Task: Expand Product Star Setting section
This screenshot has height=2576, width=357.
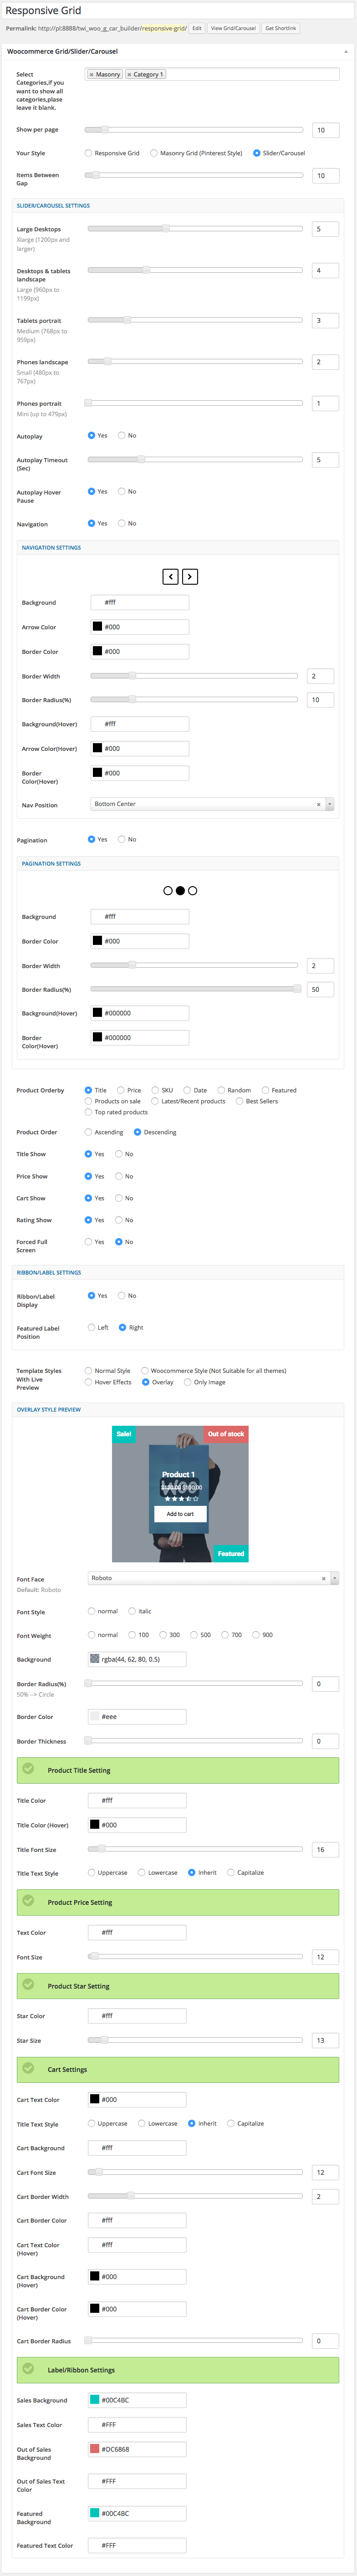Action: (178, 1986)
